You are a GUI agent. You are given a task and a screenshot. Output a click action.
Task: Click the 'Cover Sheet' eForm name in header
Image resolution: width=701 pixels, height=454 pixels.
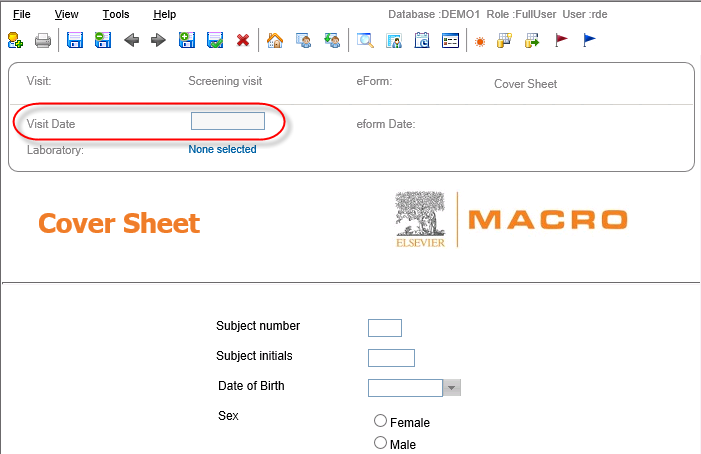(525, 84)
